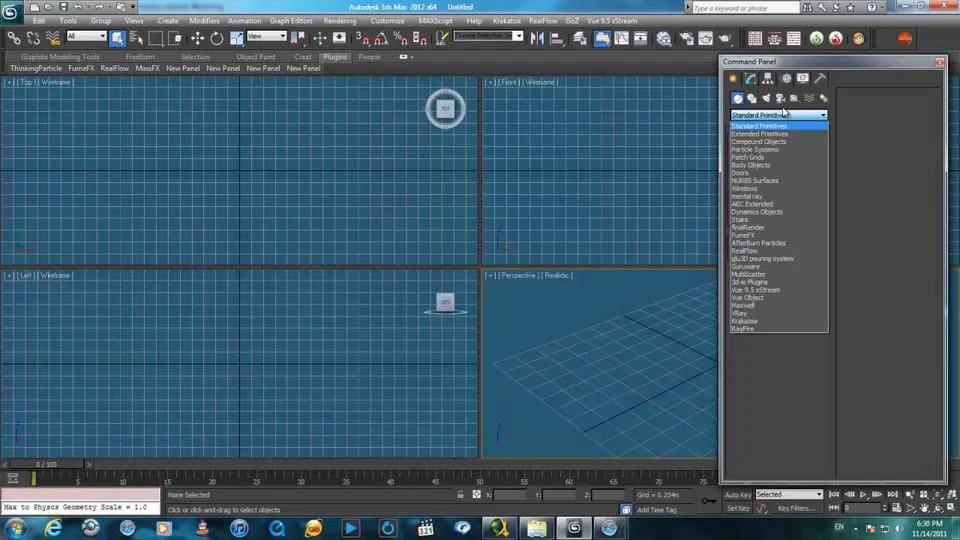
Task: Collapse the Standard Primitives dropdown arrow
Action: 823,115
